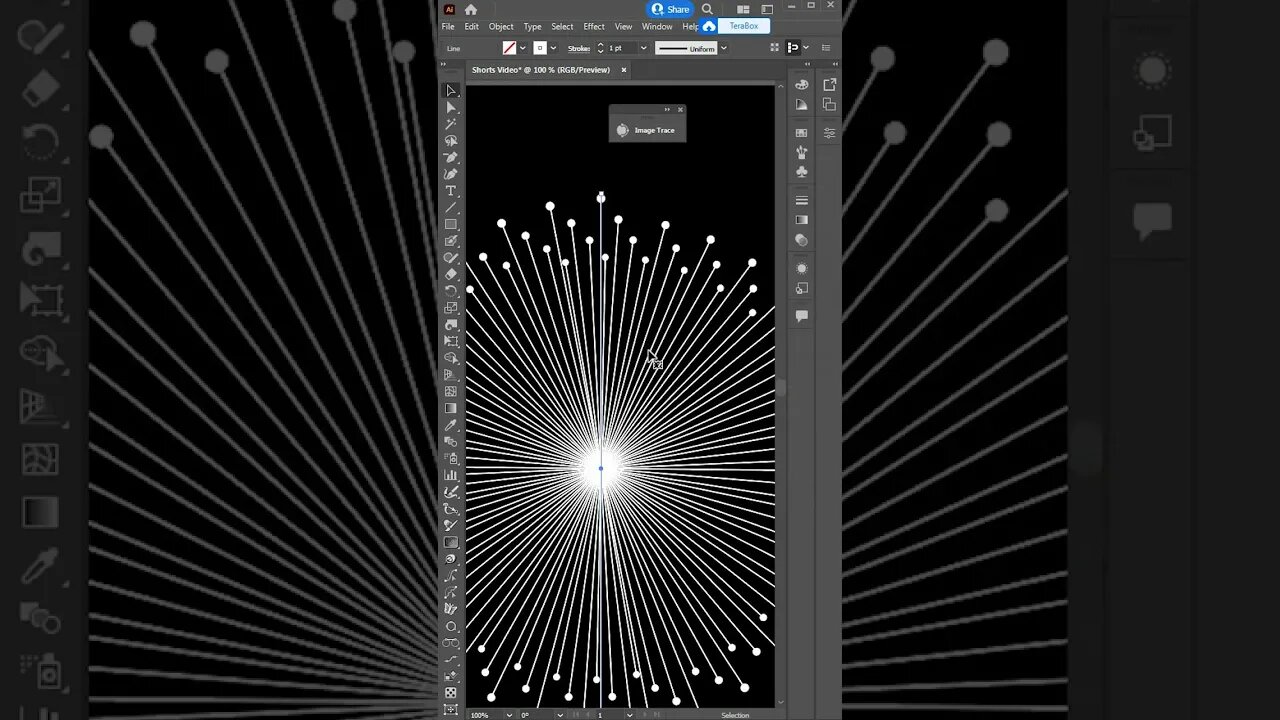
Task: Select the Type tool
Action: point(451,191)
